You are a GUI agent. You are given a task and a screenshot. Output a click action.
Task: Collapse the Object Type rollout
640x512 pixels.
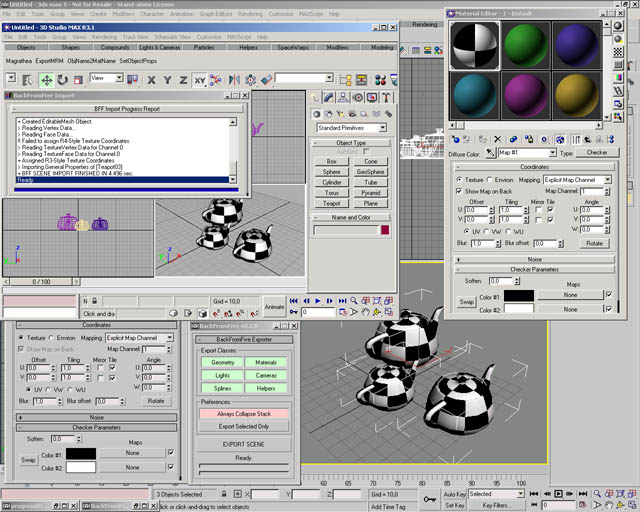click(x=351, y=143)
